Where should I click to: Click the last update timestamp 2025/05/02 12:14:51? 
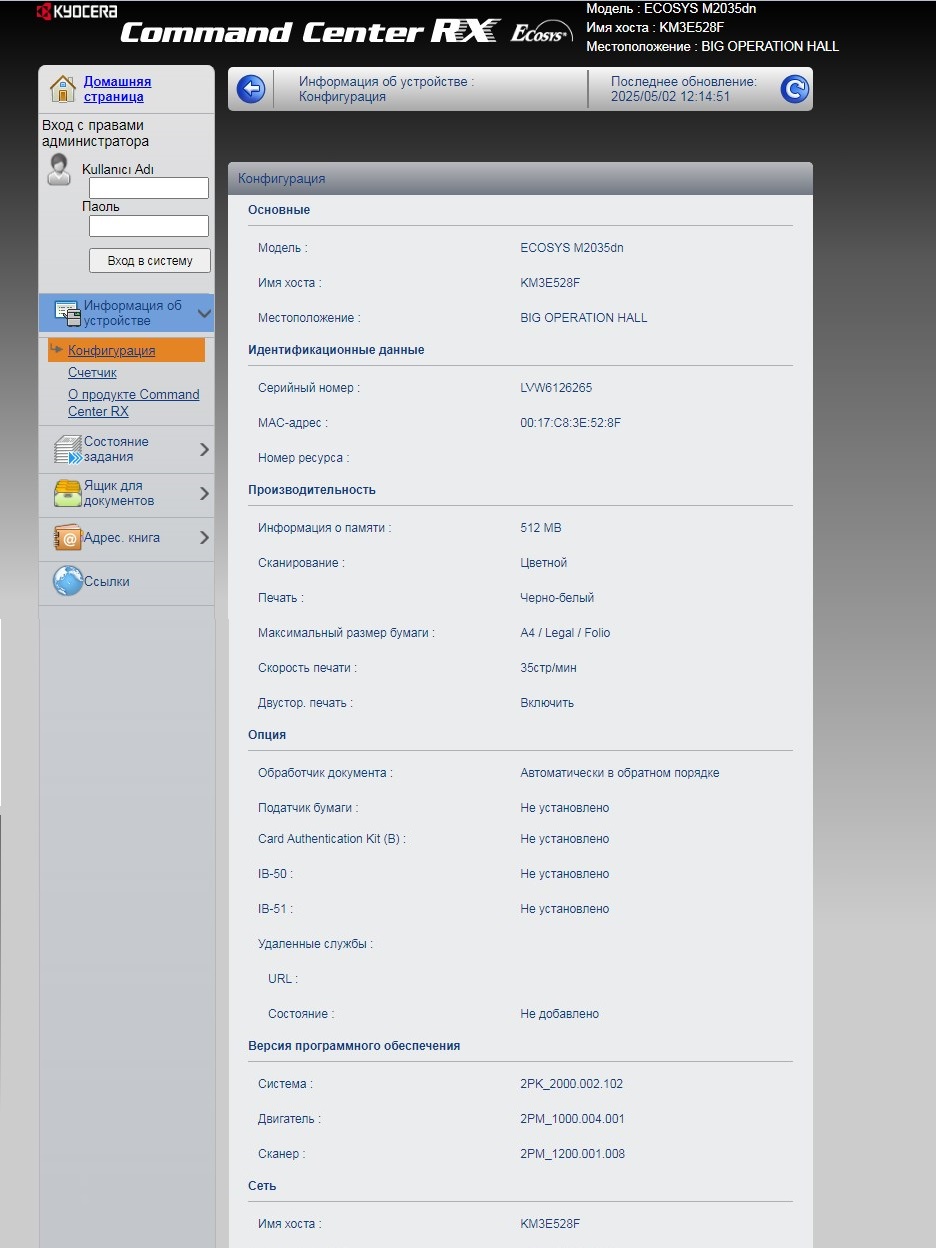pos(671,97)
